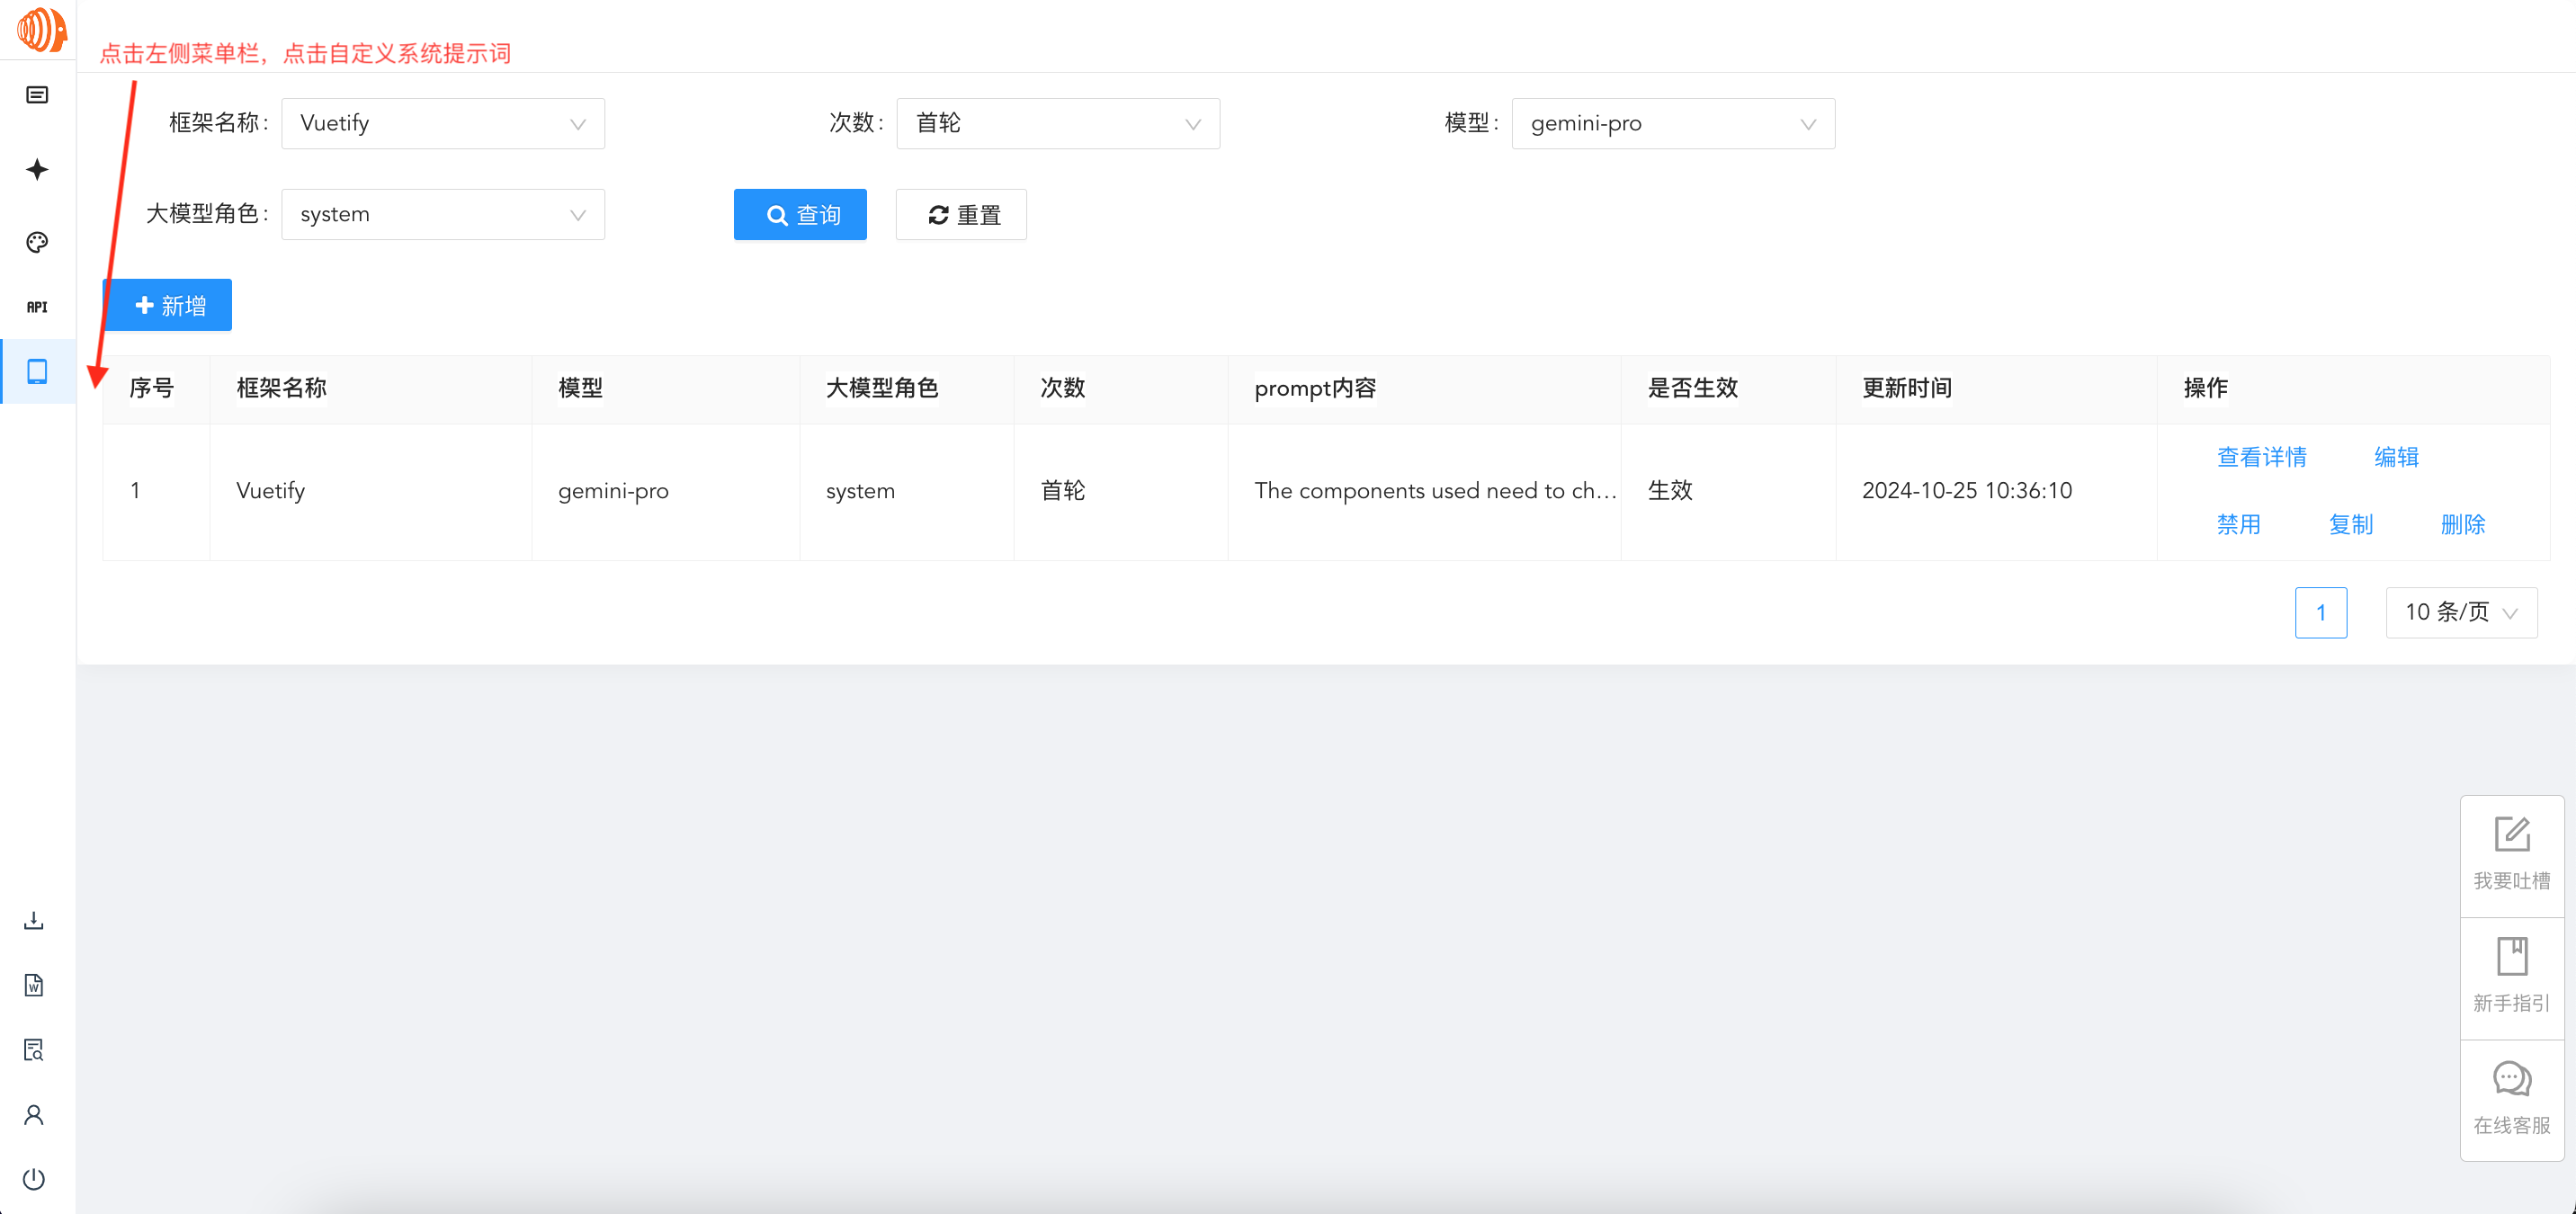Screen dimensions: 2576x1214
Task: Click the download icon in lower sidebar
Action: [x=34, y=920]
